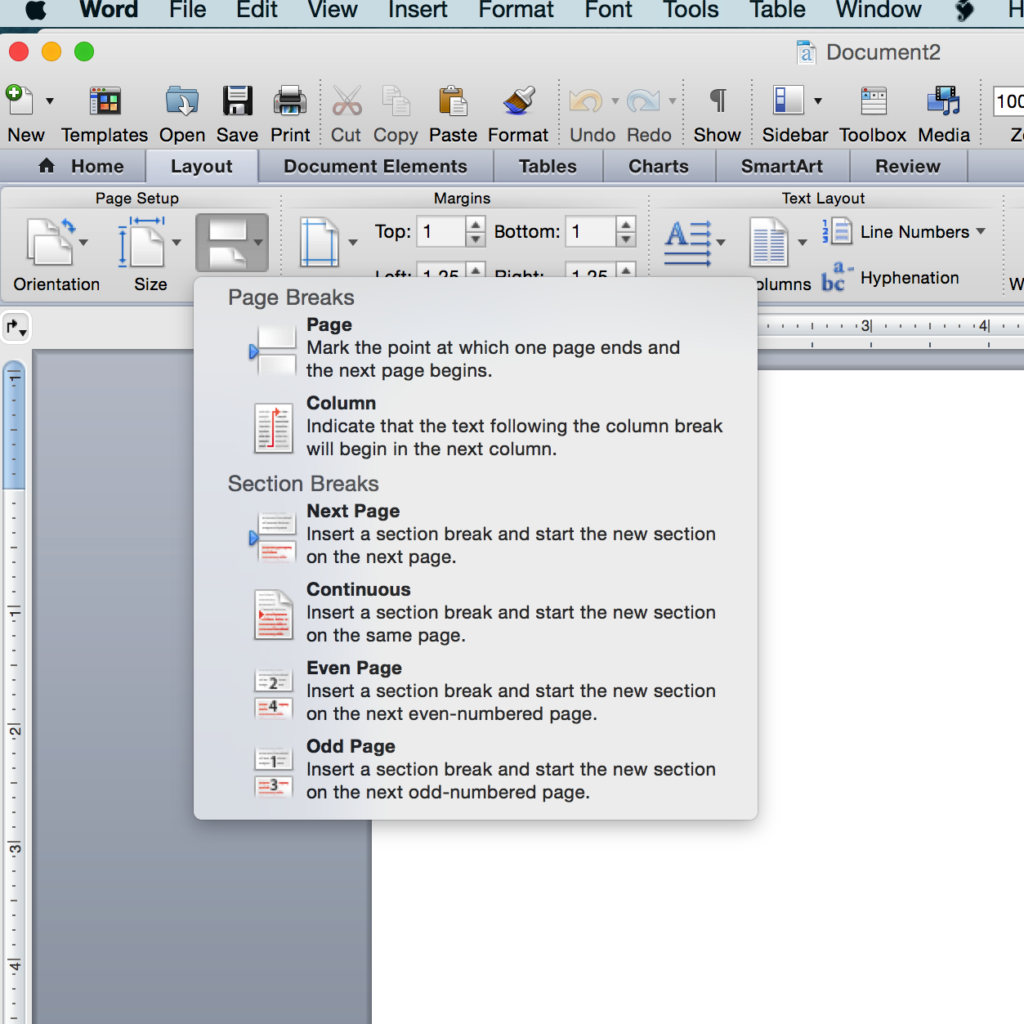Select Even Page section break icon
1024x1024 pixels.
(x=273, y=694)
